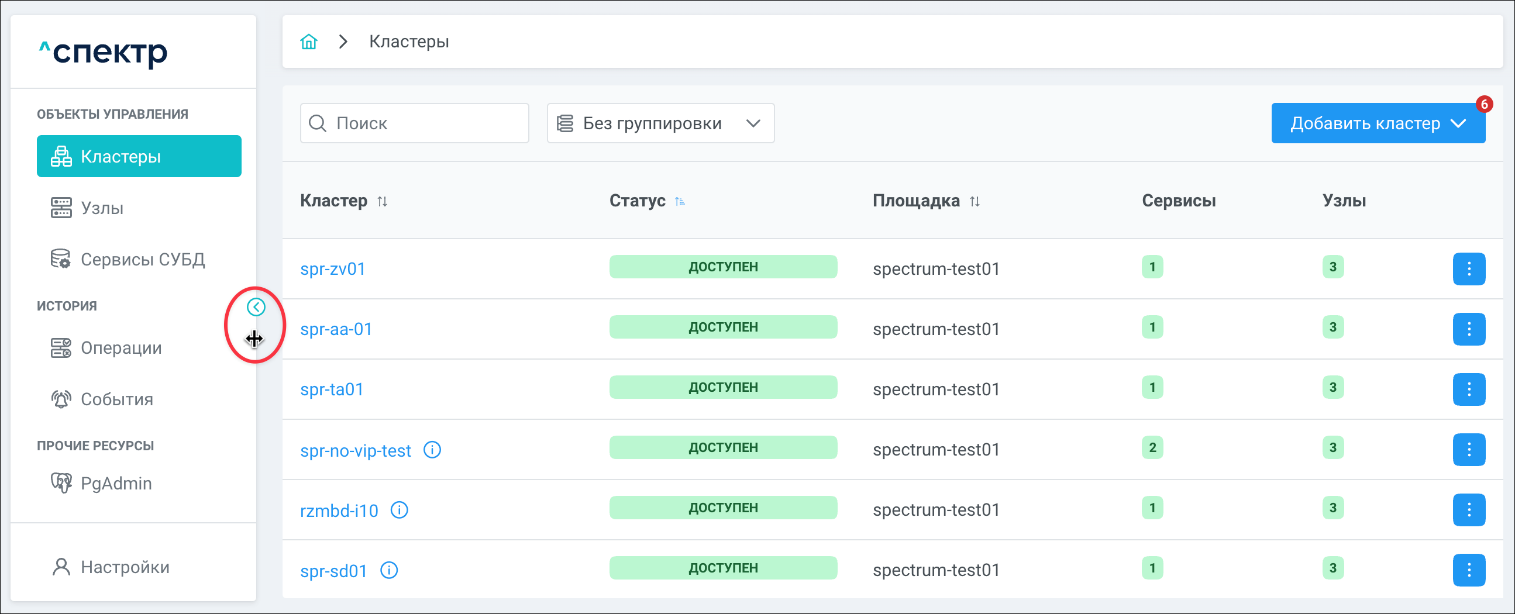
Task: Open three-dot actions menu for spr-ta01
Action: [1468, 389]
